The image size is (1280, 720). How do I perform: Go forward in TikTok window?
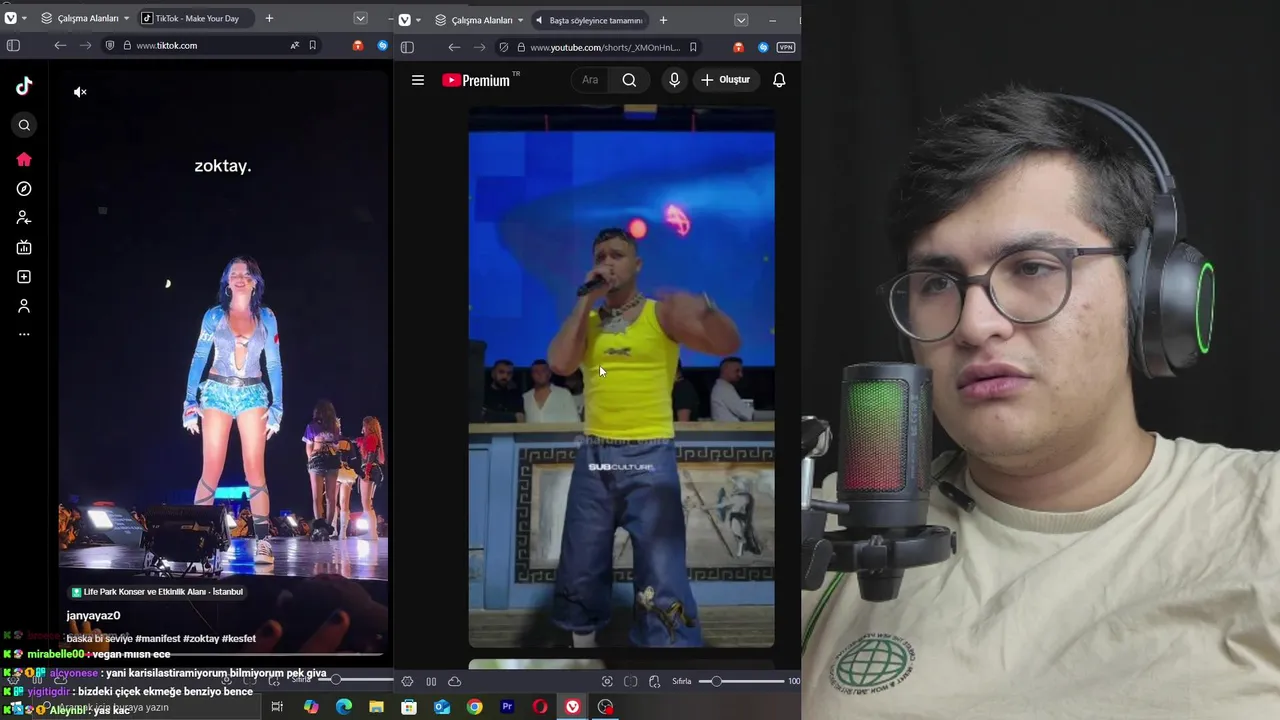tap(85, 45)
